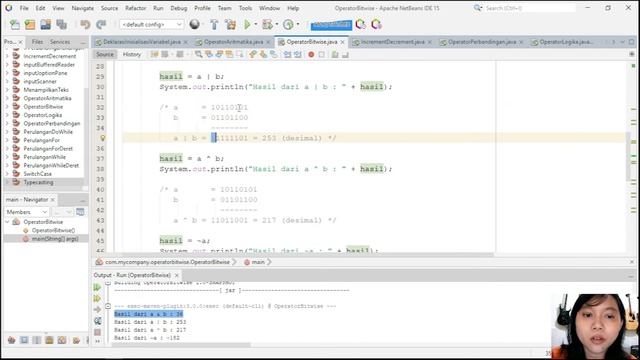Click the New File toolbar icon
The image size is (640, 360).
pyautogui.click(x=15, y=24)
